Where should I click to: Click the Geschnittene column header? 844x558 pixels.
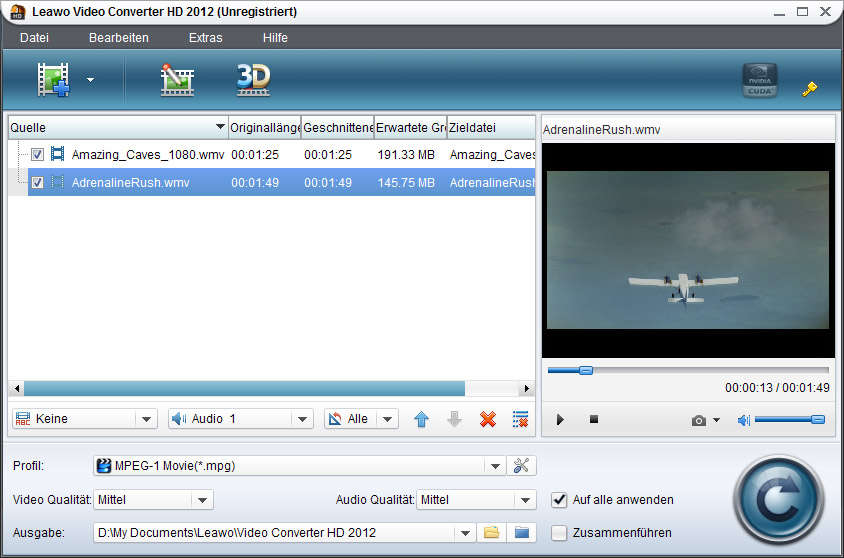[x=337, y=128]
